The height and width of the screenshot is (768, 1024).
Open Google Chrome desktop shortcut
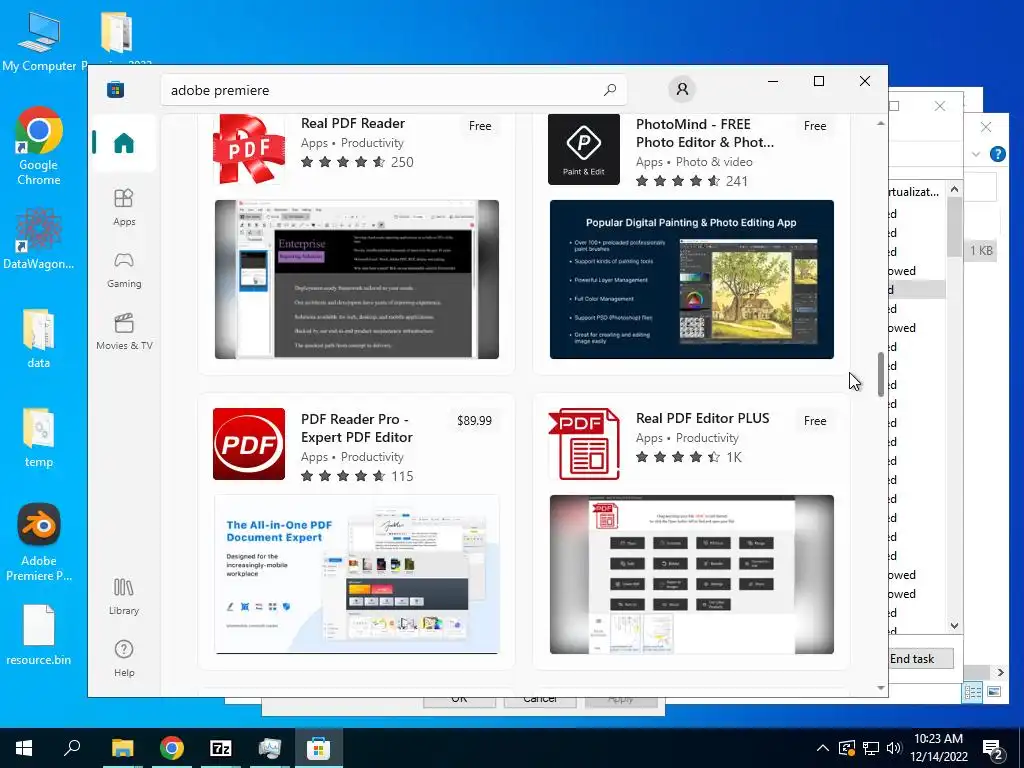(39, 146)
